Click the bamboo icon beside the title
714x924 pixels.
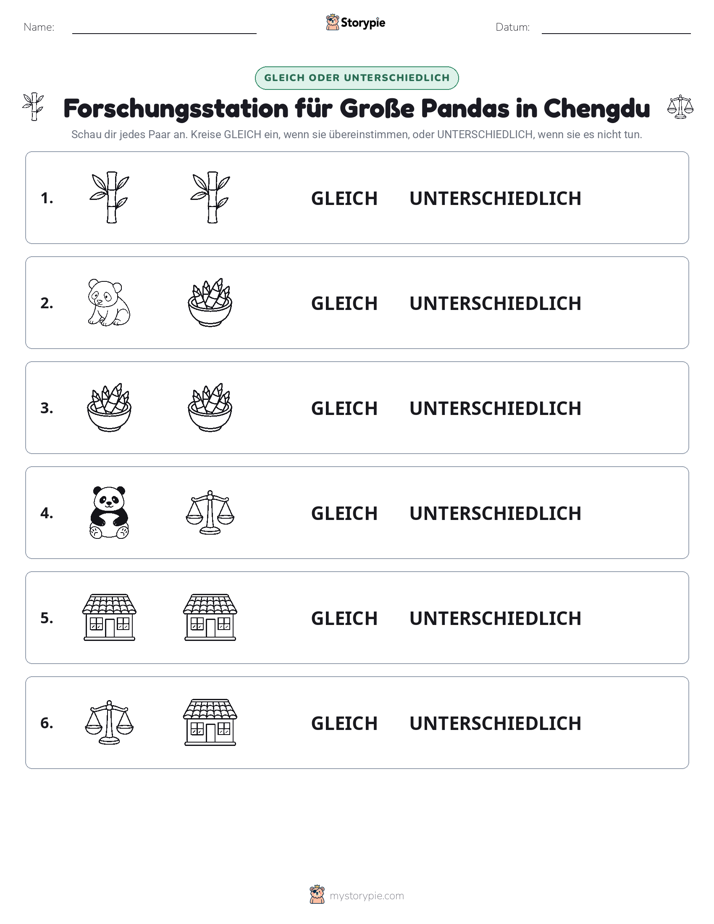coord(33,107)
